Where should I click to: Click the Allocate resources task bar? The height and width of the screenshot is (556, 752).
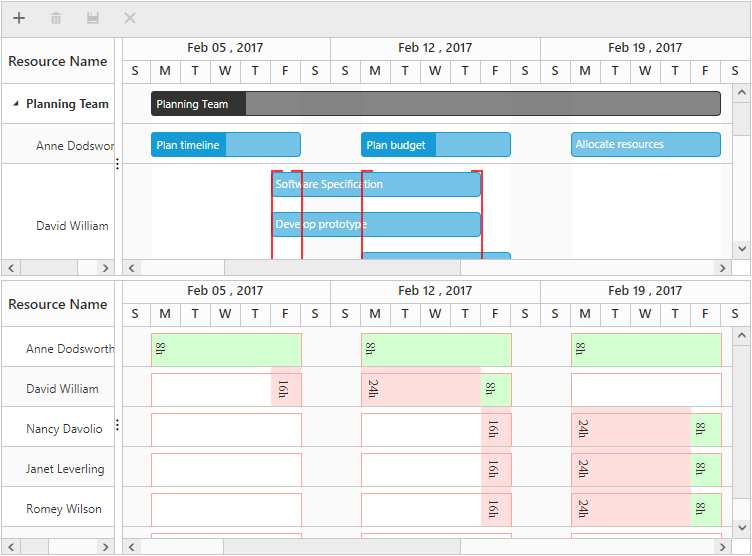pos(645,145)
